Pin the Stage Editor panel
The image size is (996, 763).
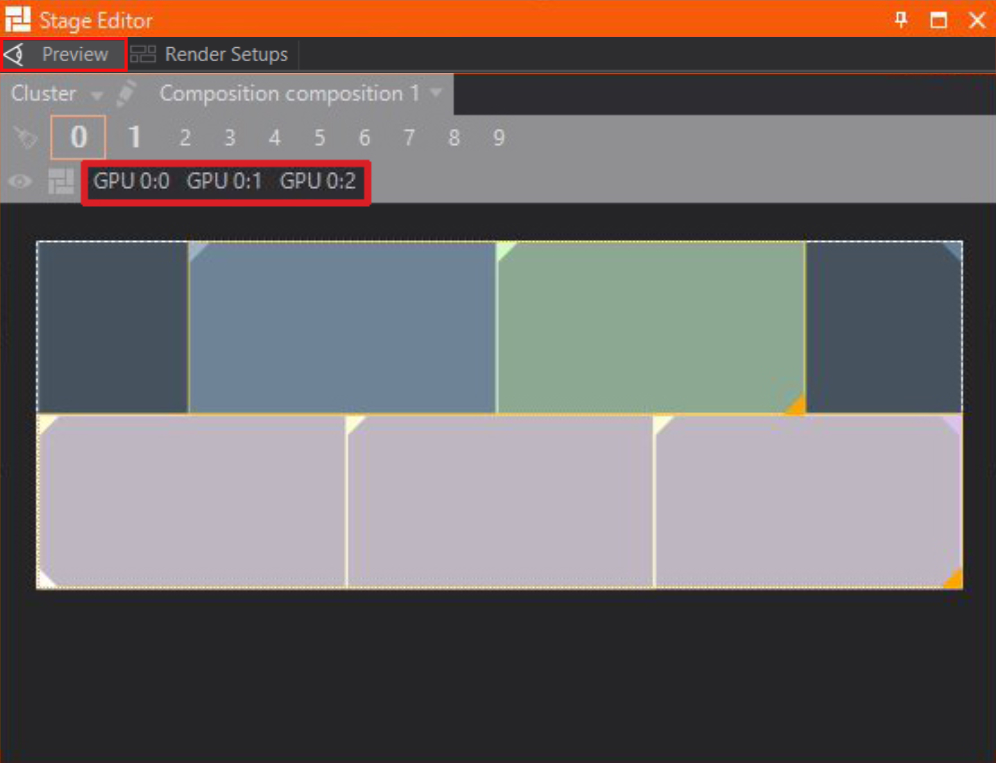click(x=901, y=19)
